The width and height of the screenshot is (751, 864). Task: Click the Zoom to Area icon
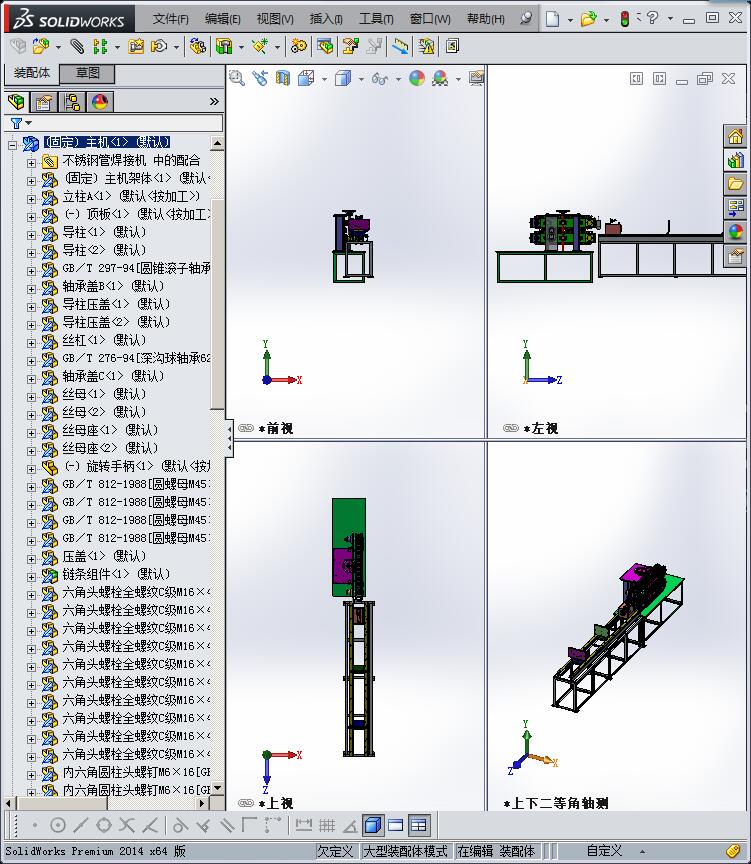click(x=237, y=78)
